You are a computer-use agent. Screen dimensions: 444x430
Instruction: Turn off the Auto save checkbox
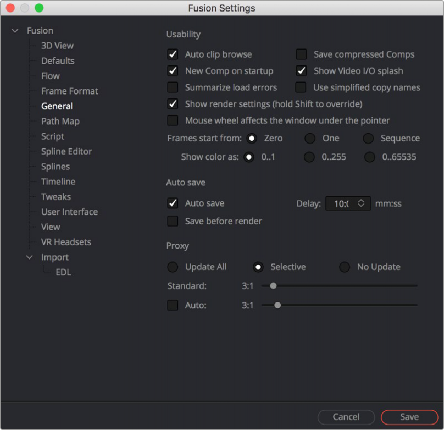[x=173, y=203]
